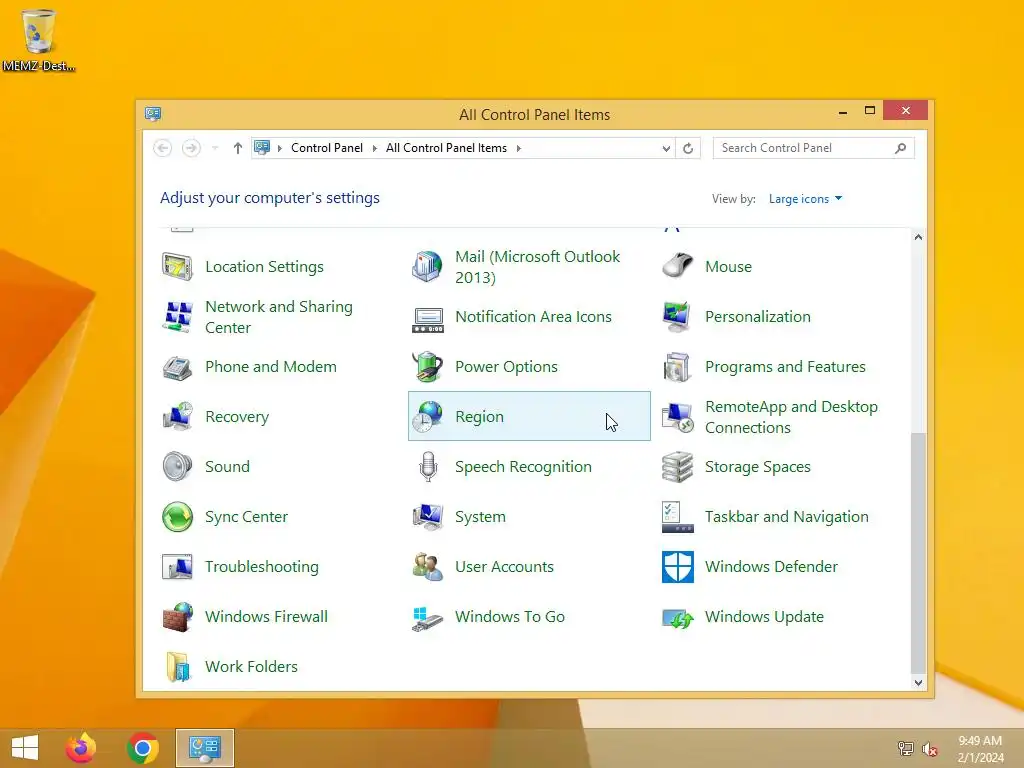Open the User Accounts link text
The width and height of the screenshot is (1024, 768).
(x=504, y=567)
